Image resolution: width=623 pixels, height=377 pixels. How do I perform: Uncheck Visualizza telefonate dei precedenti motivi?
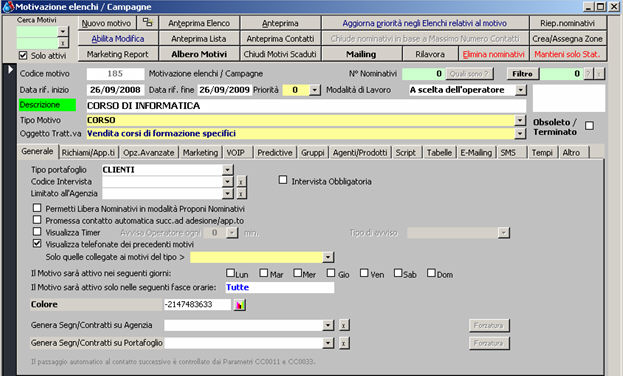point(37,244)
